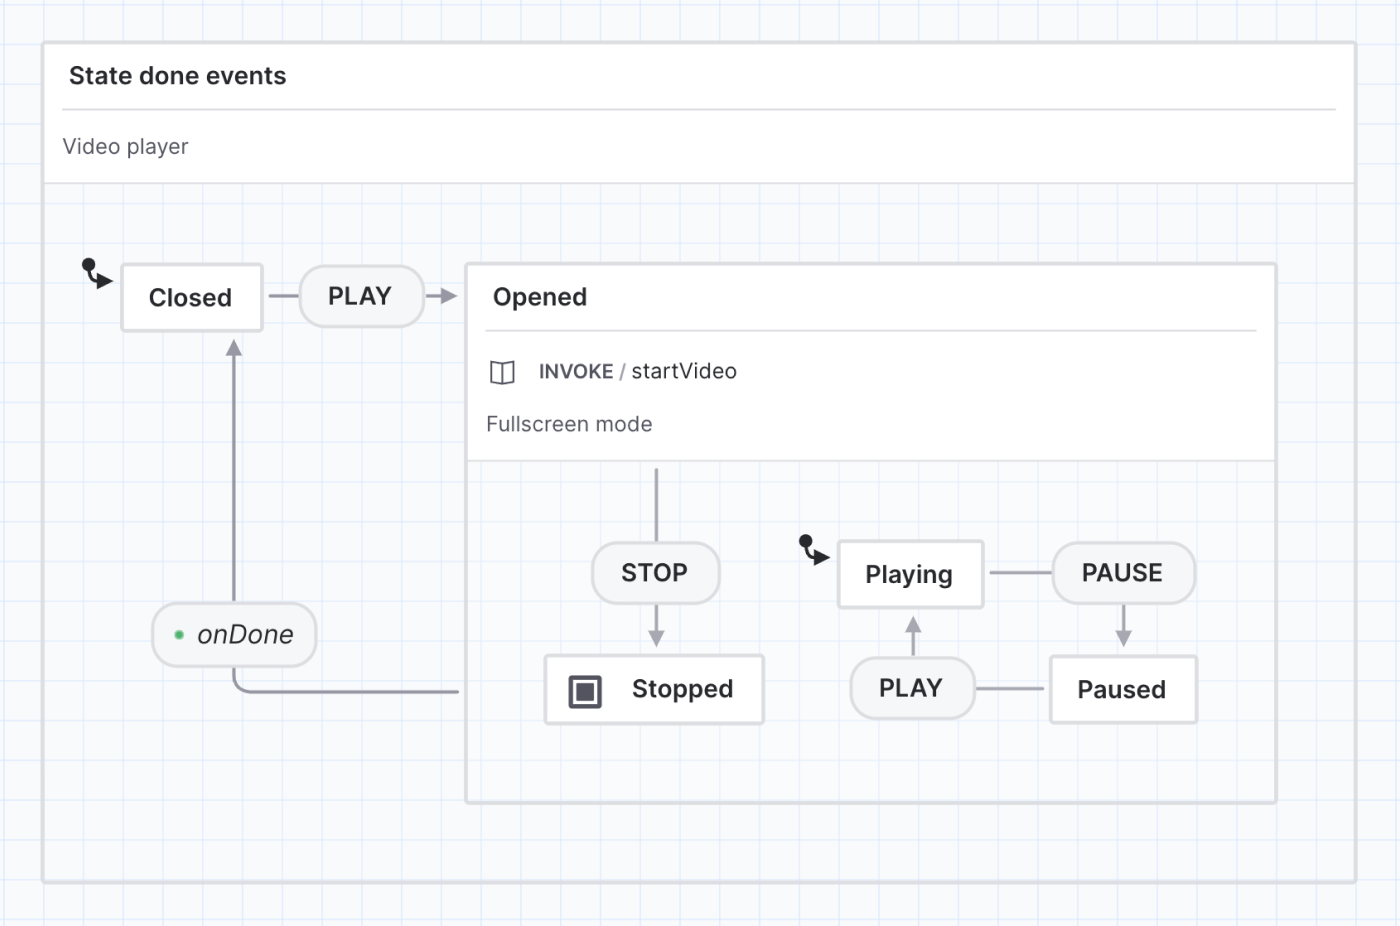Image resolution: width=1400 pixels, height=926 pixels.
Task: Click the initial state marker beside Playing
Action: (x=813, y=549)
